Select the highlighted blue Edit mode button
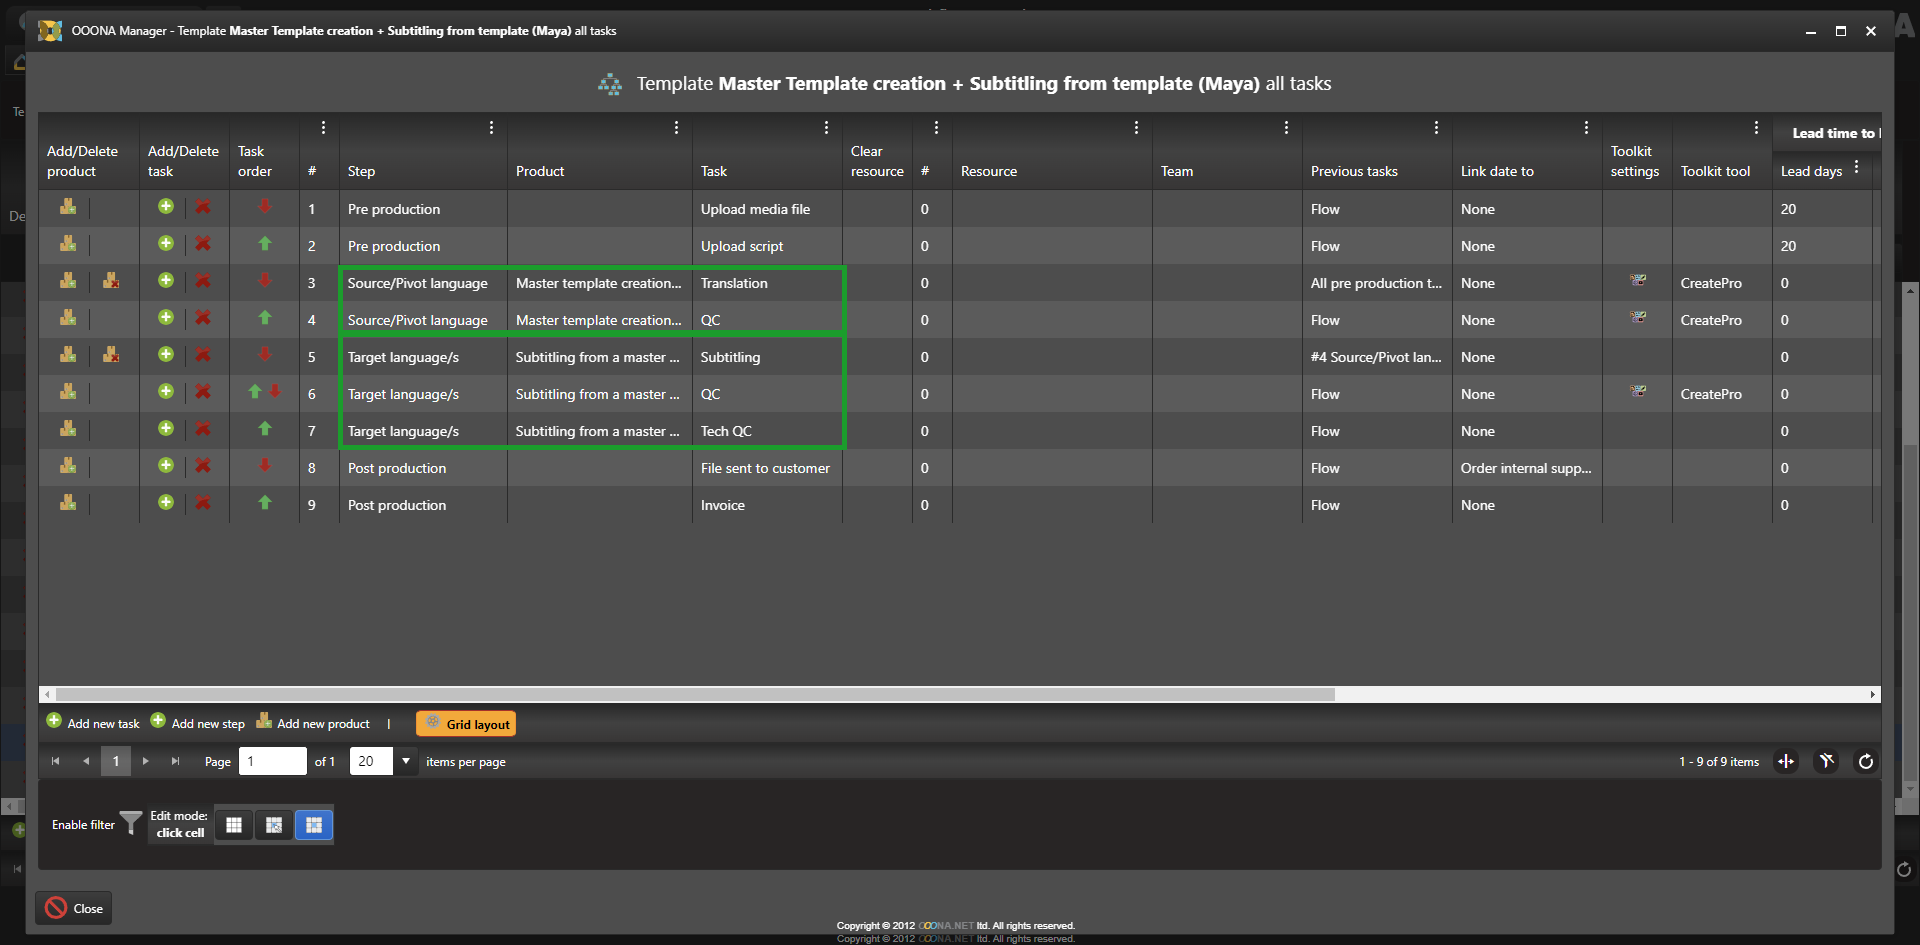This screenshot has height=945, width=1920. (x=314, y=825)
